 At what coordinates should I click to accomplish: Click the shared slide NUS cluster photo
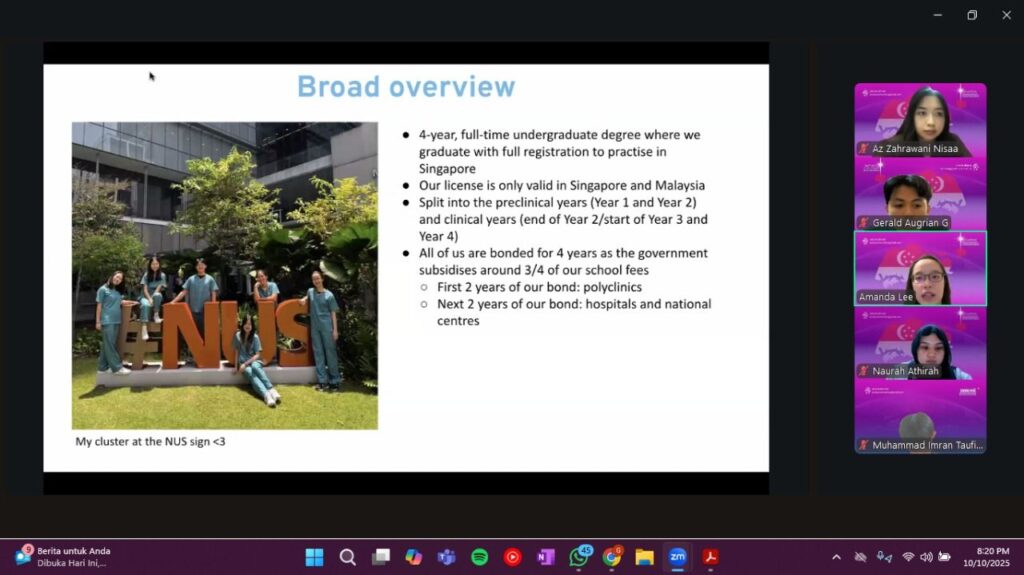click(225, 275)
